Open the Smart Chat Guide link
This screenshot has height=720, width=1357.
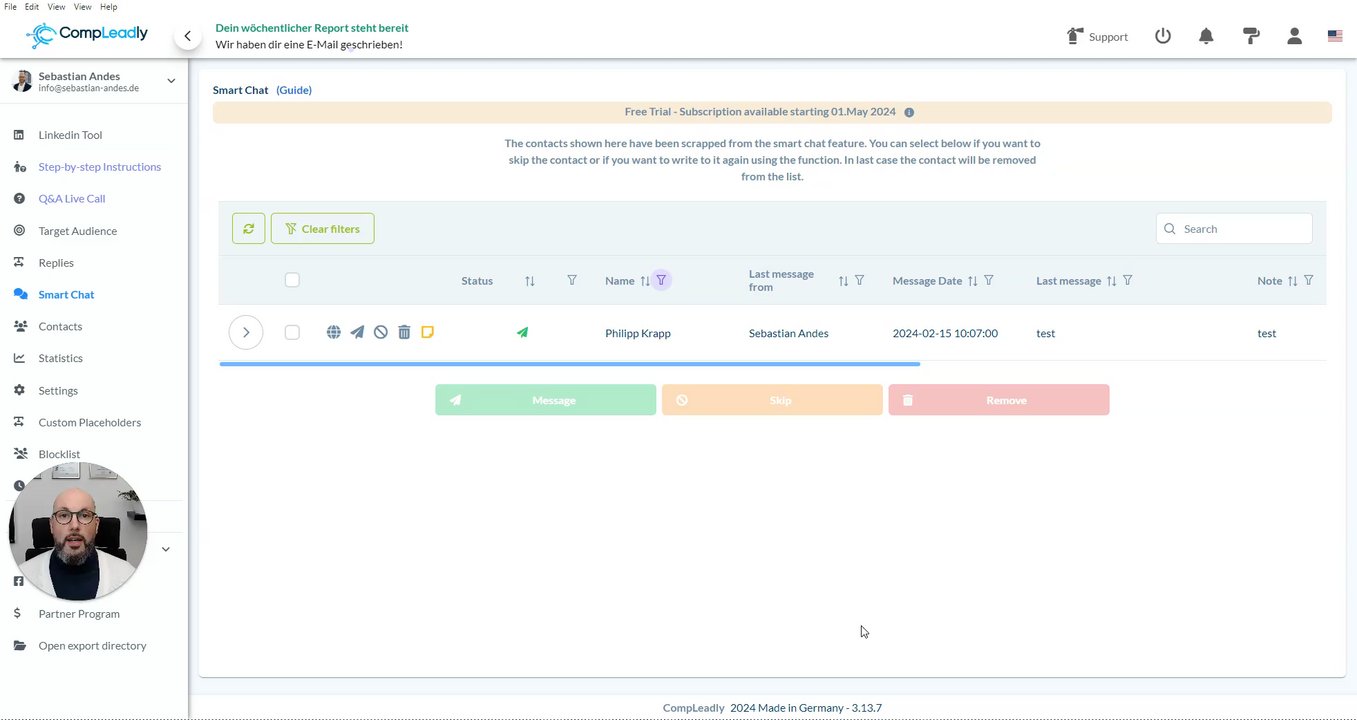pyautogui.click(x=294, y=90)
